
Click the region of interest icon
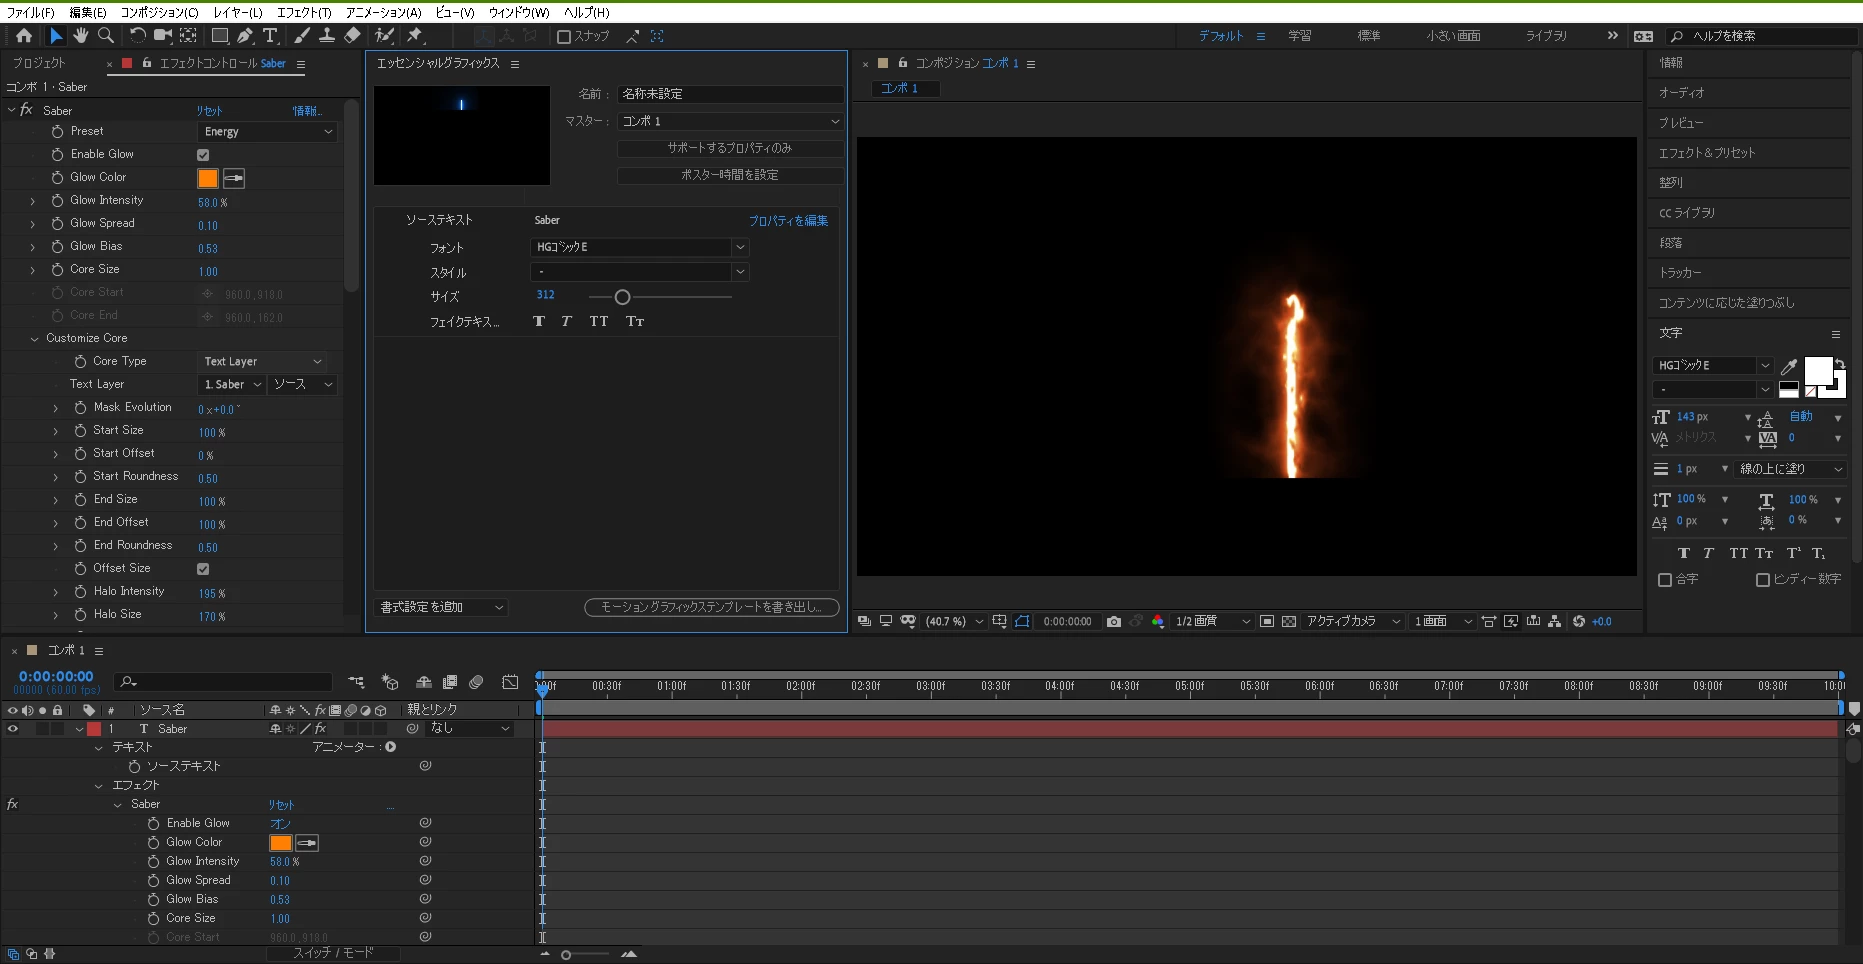pos(1267,621)
